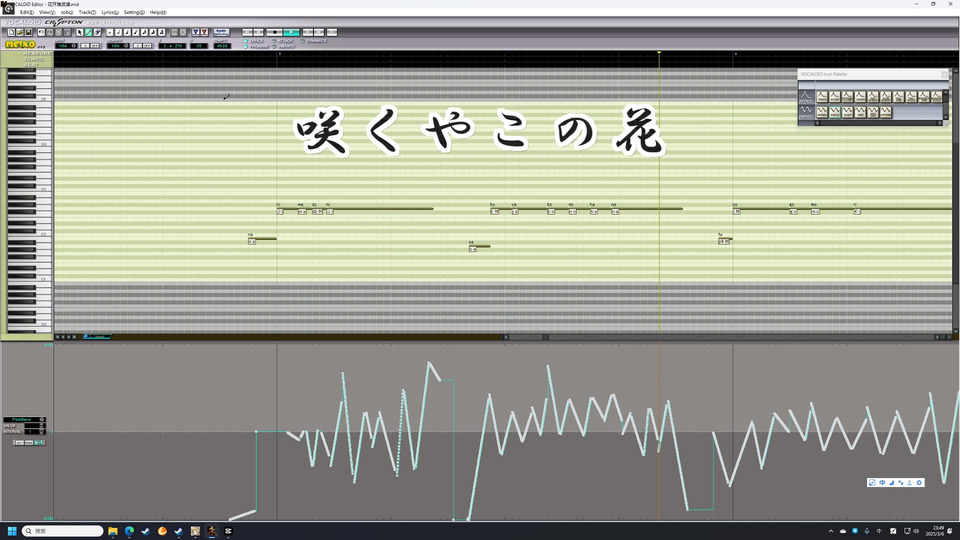Click the stop button beside play
This screenshot has width=960, height=540.
click(x=275, y=32)
